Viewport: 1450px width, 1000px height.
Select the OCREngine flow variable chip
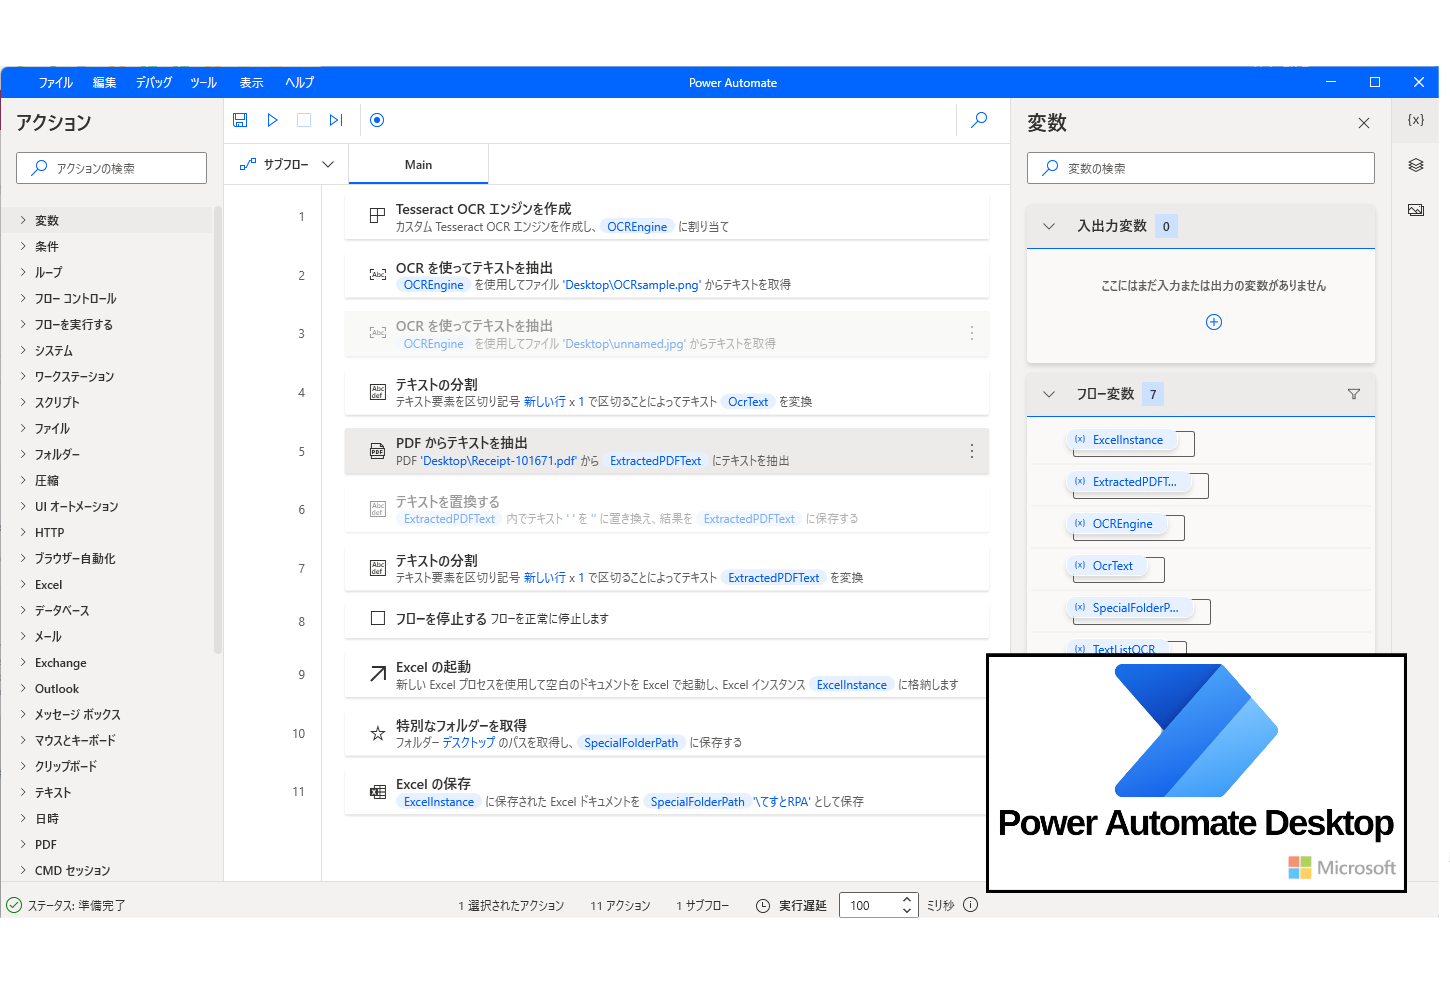click(1115, 524)
